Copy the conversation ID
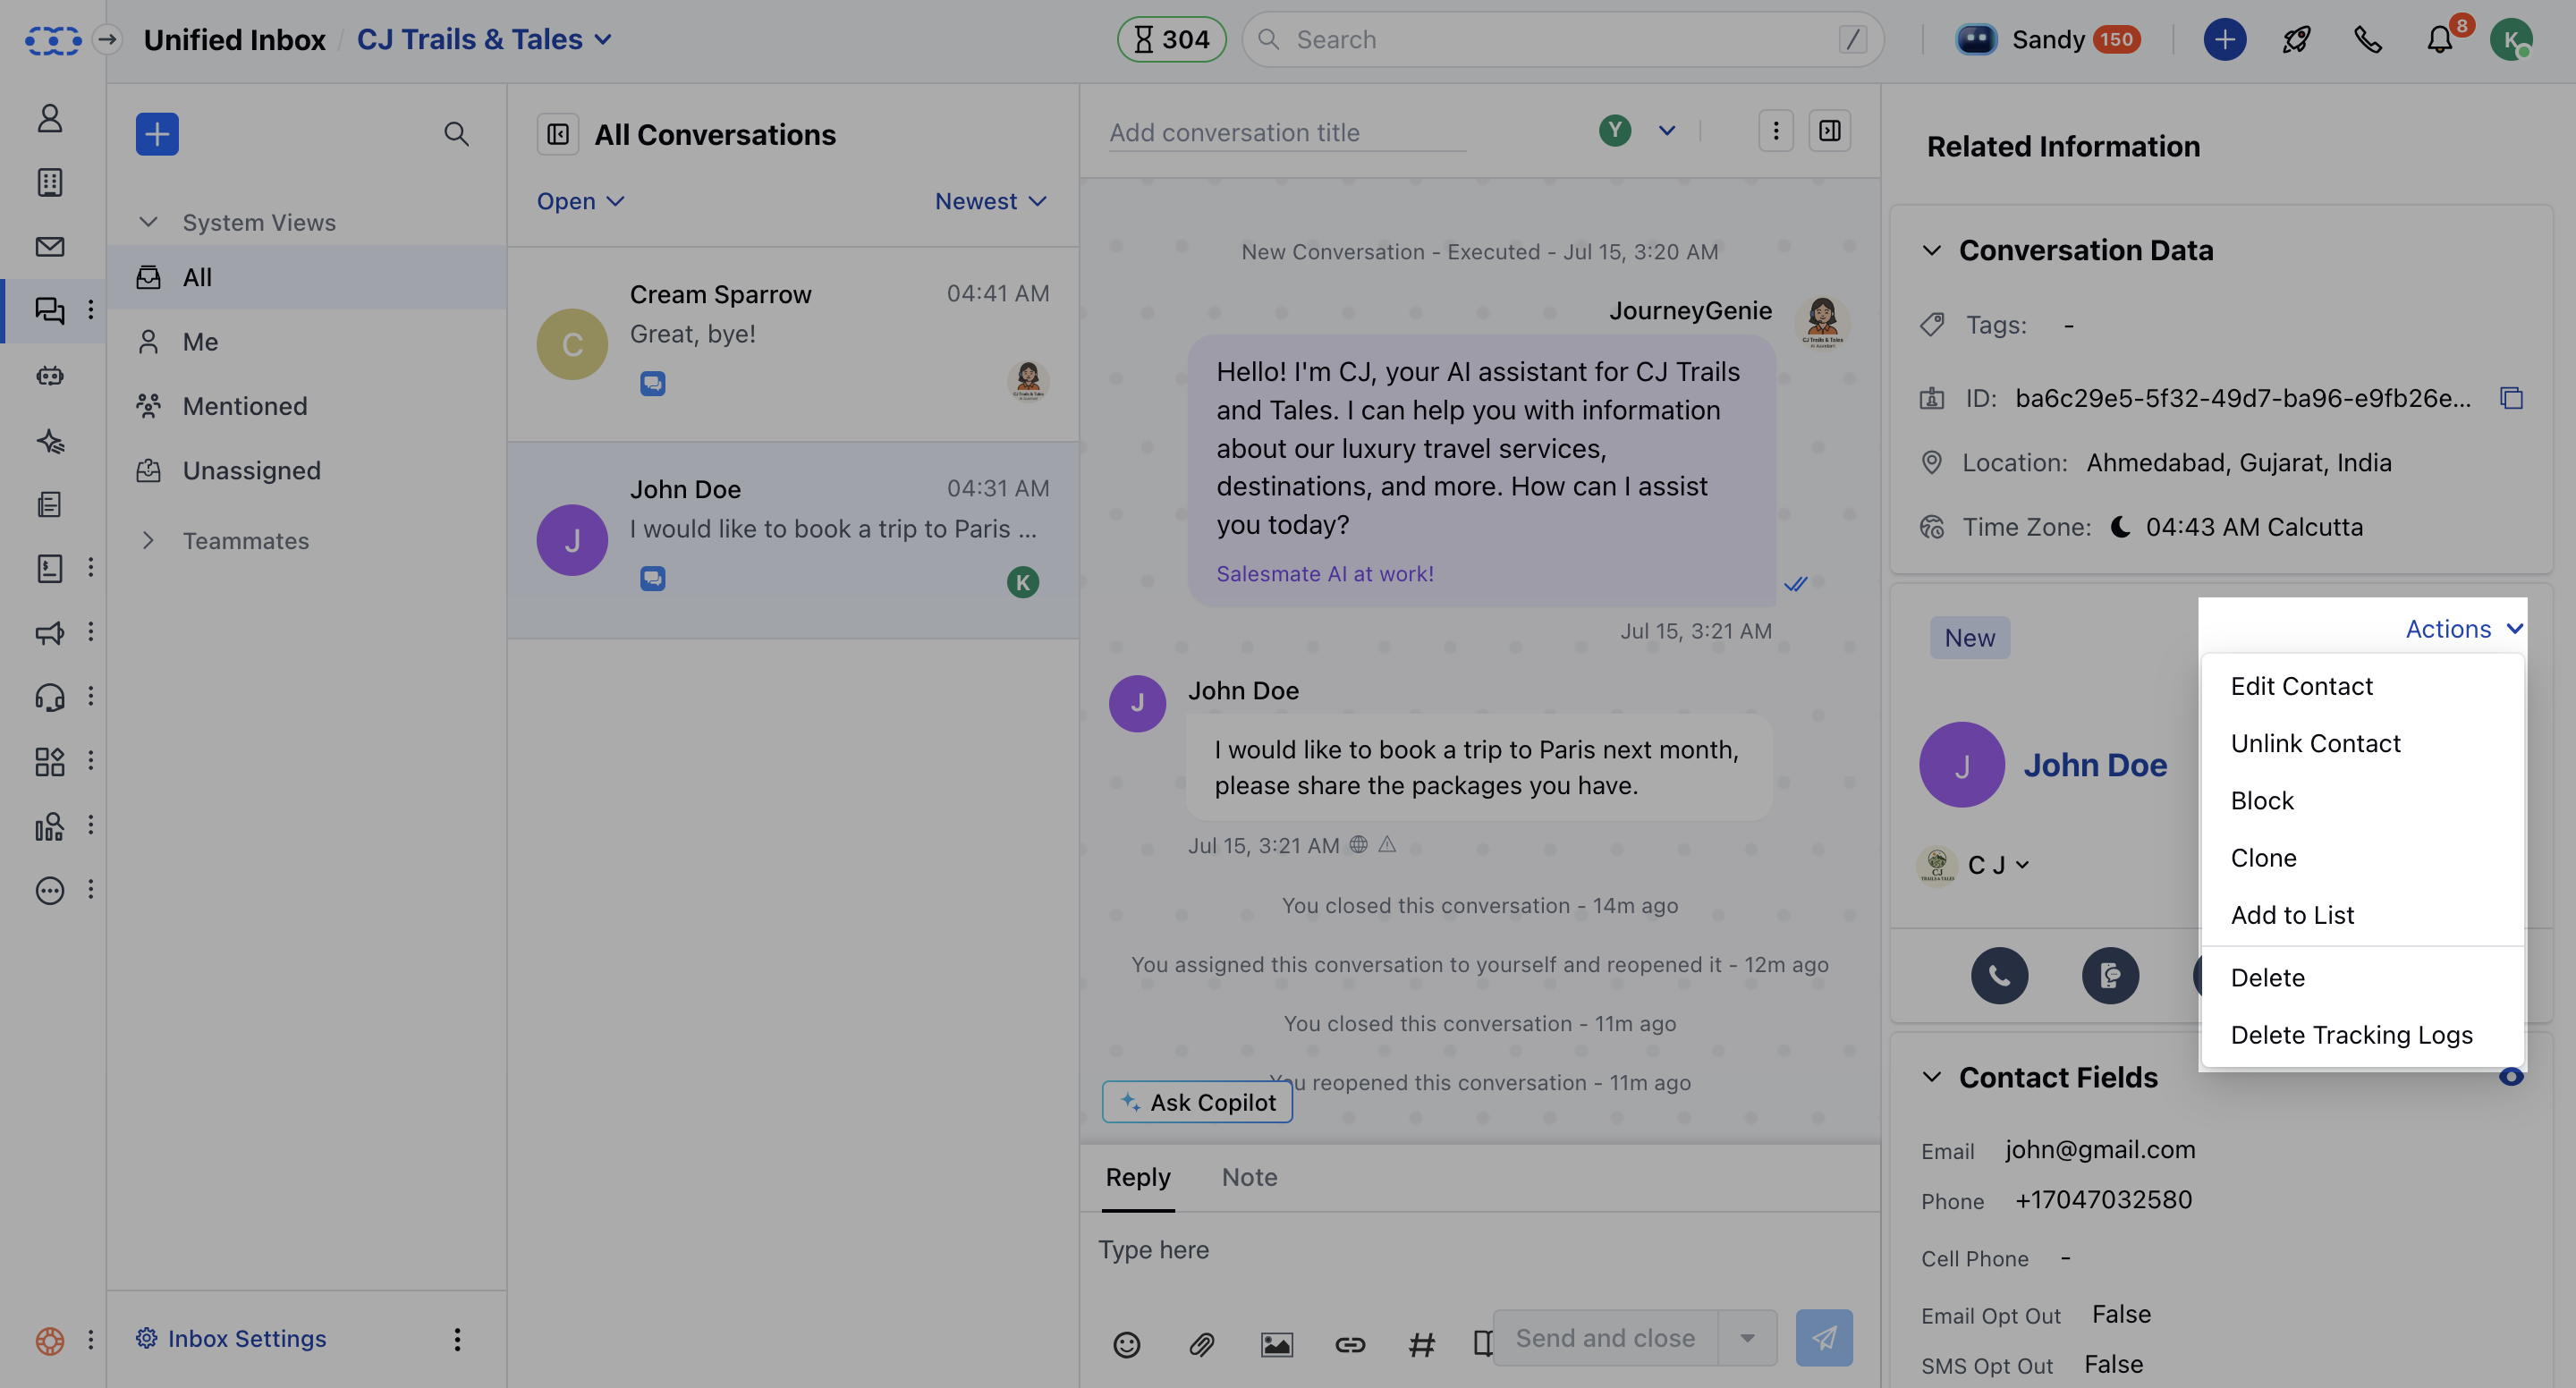This screenshot has width=2576, height=1388. (x=2512, y=398)
